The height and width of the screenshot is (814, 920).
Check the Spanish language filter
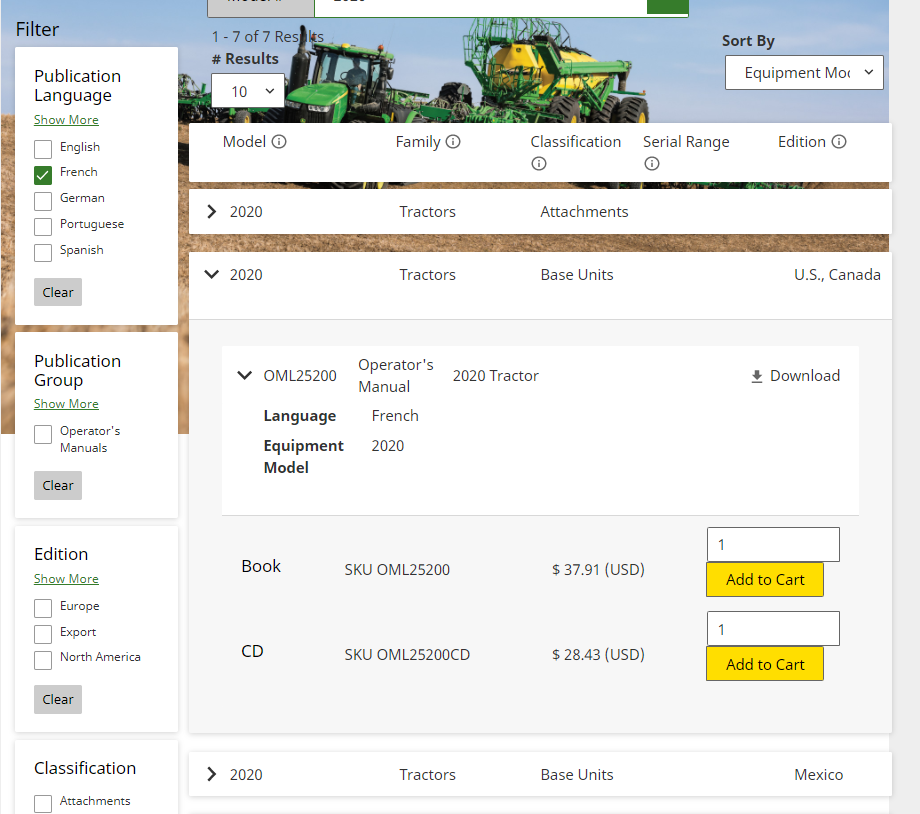[43, 252]
